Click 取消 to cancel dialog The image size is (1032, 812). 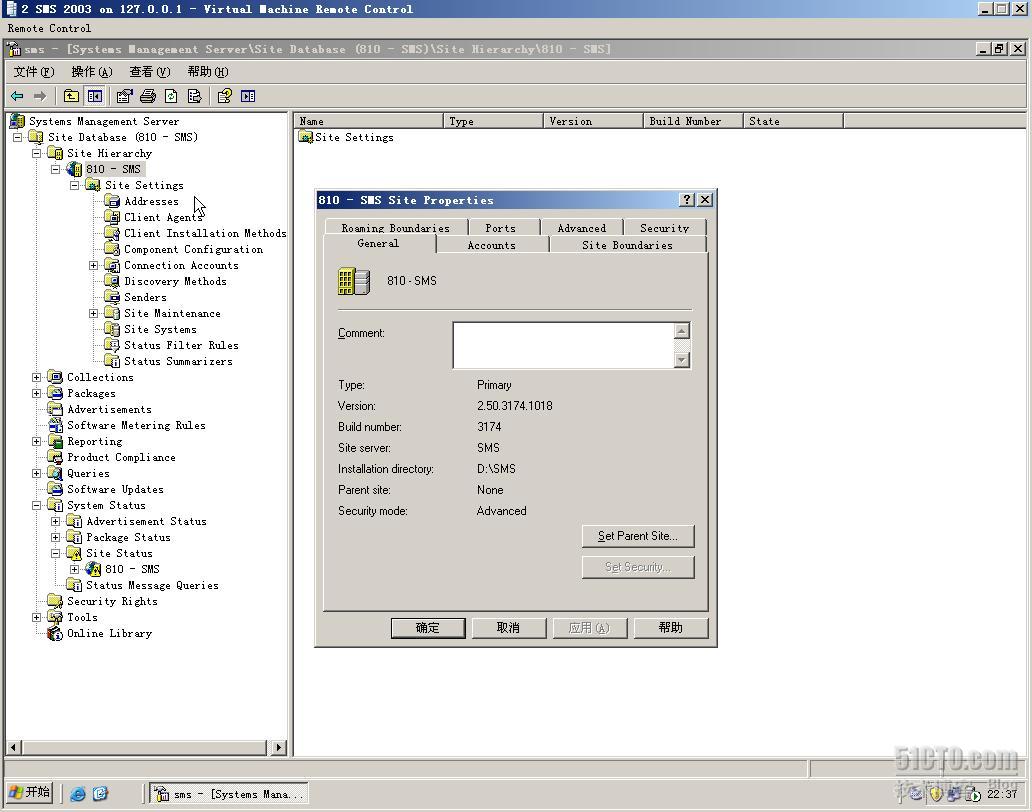[508, 628]
